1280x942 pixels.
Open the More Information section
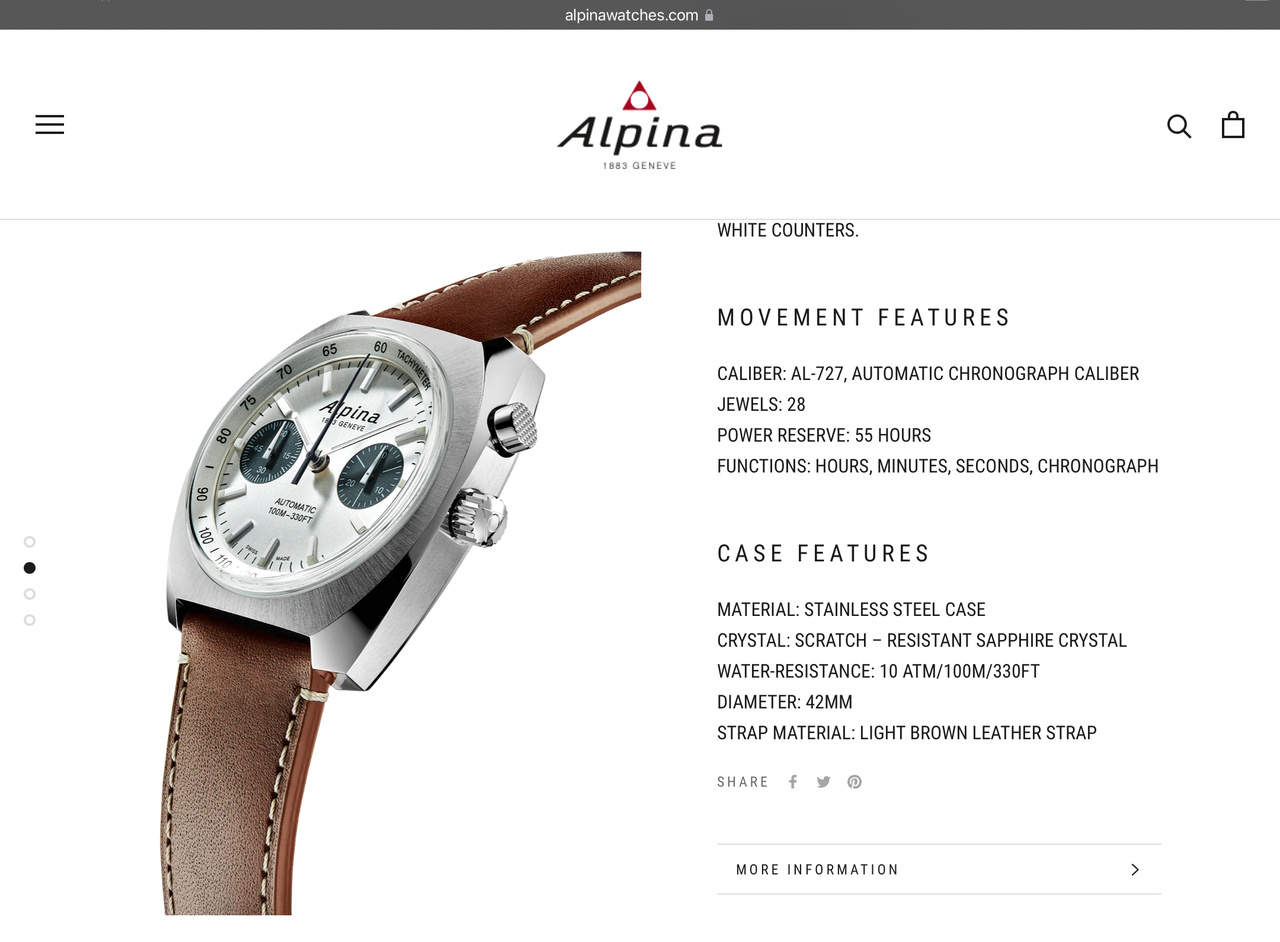tap(939, 869)
